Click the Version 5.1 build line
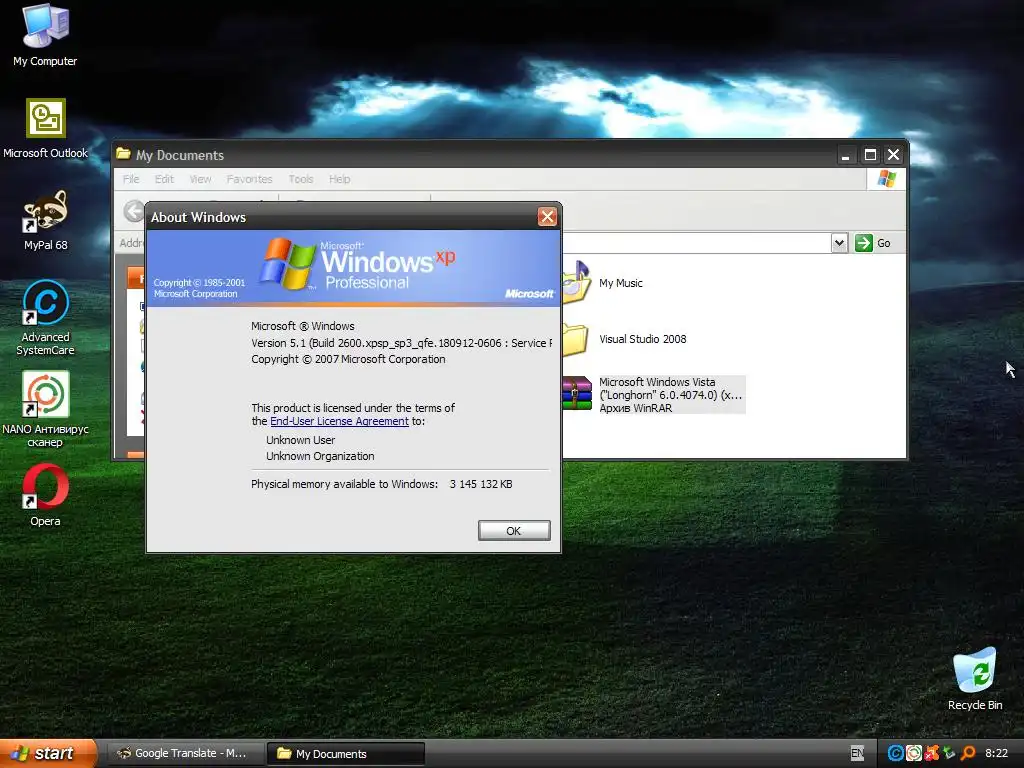 (402, 343)
